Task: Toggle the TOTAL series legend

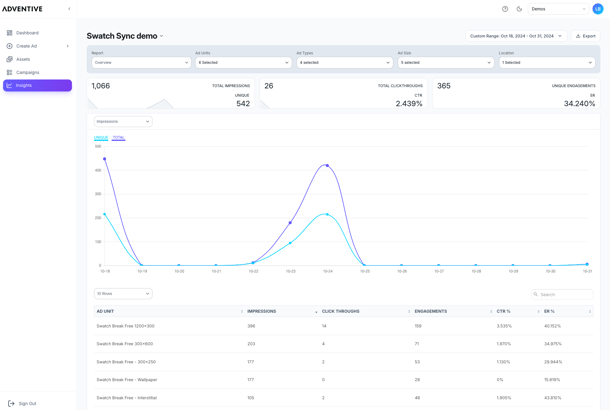Action: tap(119, 138)
